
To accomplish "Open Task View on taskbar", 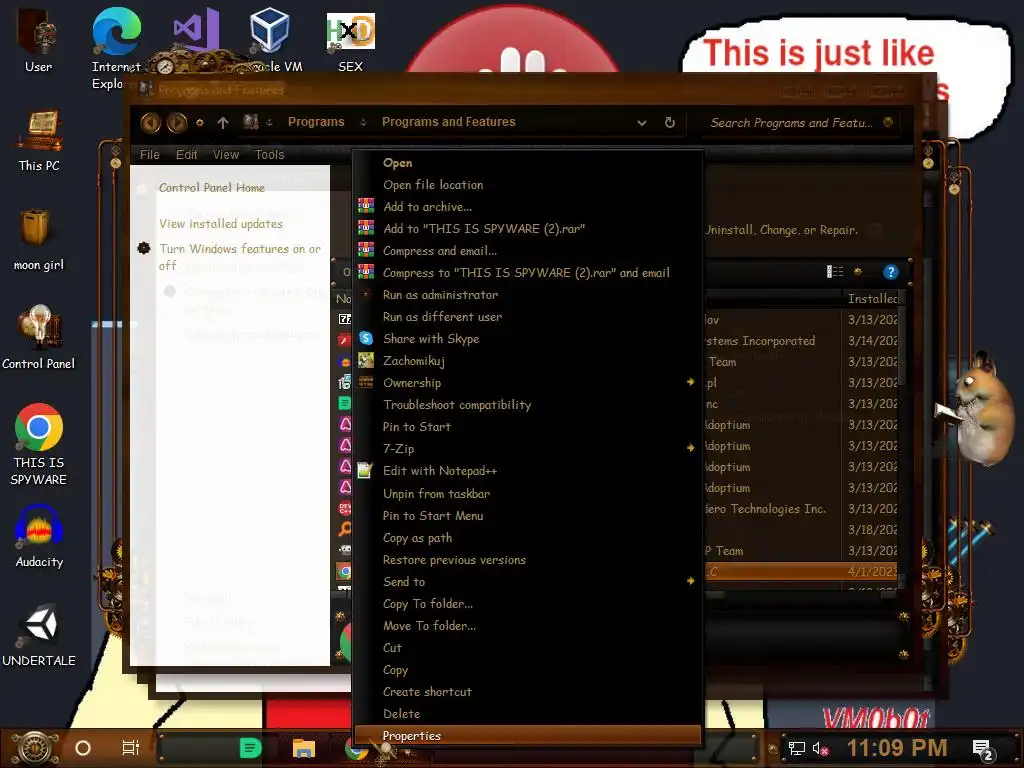I will 131,748.
